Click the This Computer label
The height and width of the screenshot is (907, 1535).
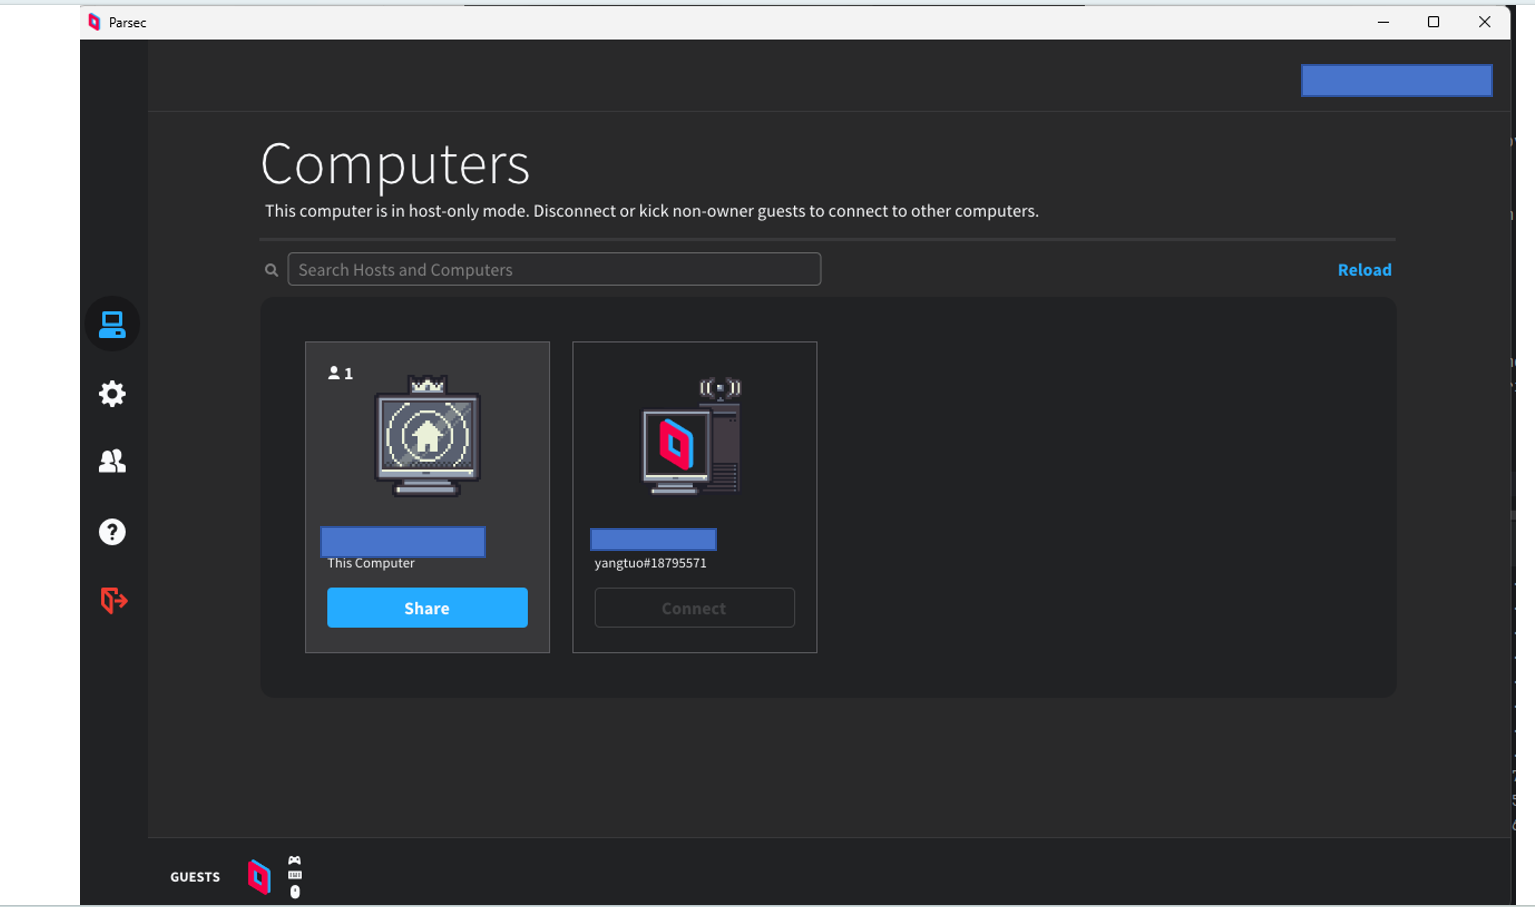point(371,563)
